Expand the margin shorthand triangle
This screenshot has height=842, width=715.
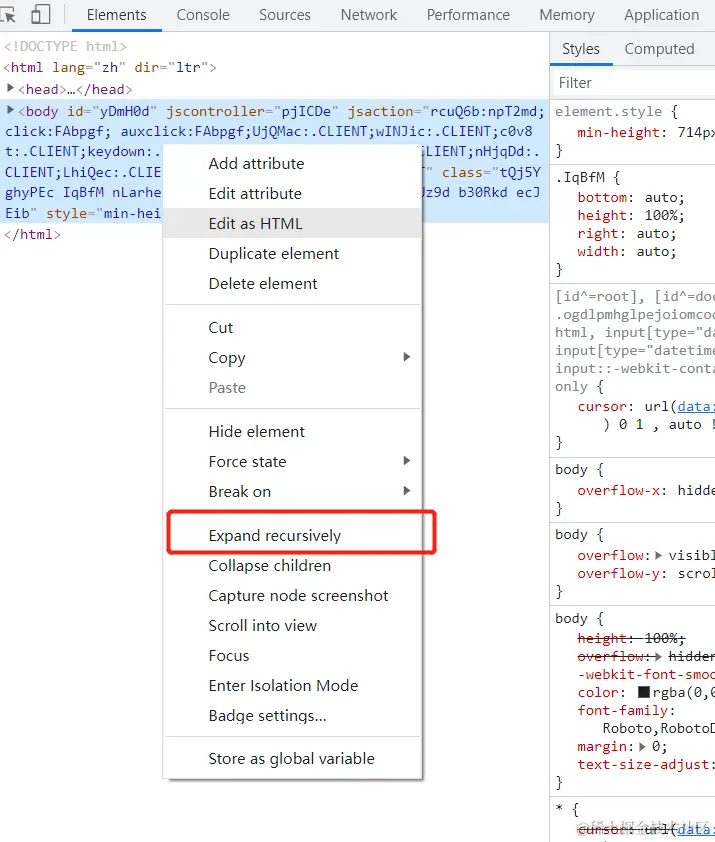point(642,746)
